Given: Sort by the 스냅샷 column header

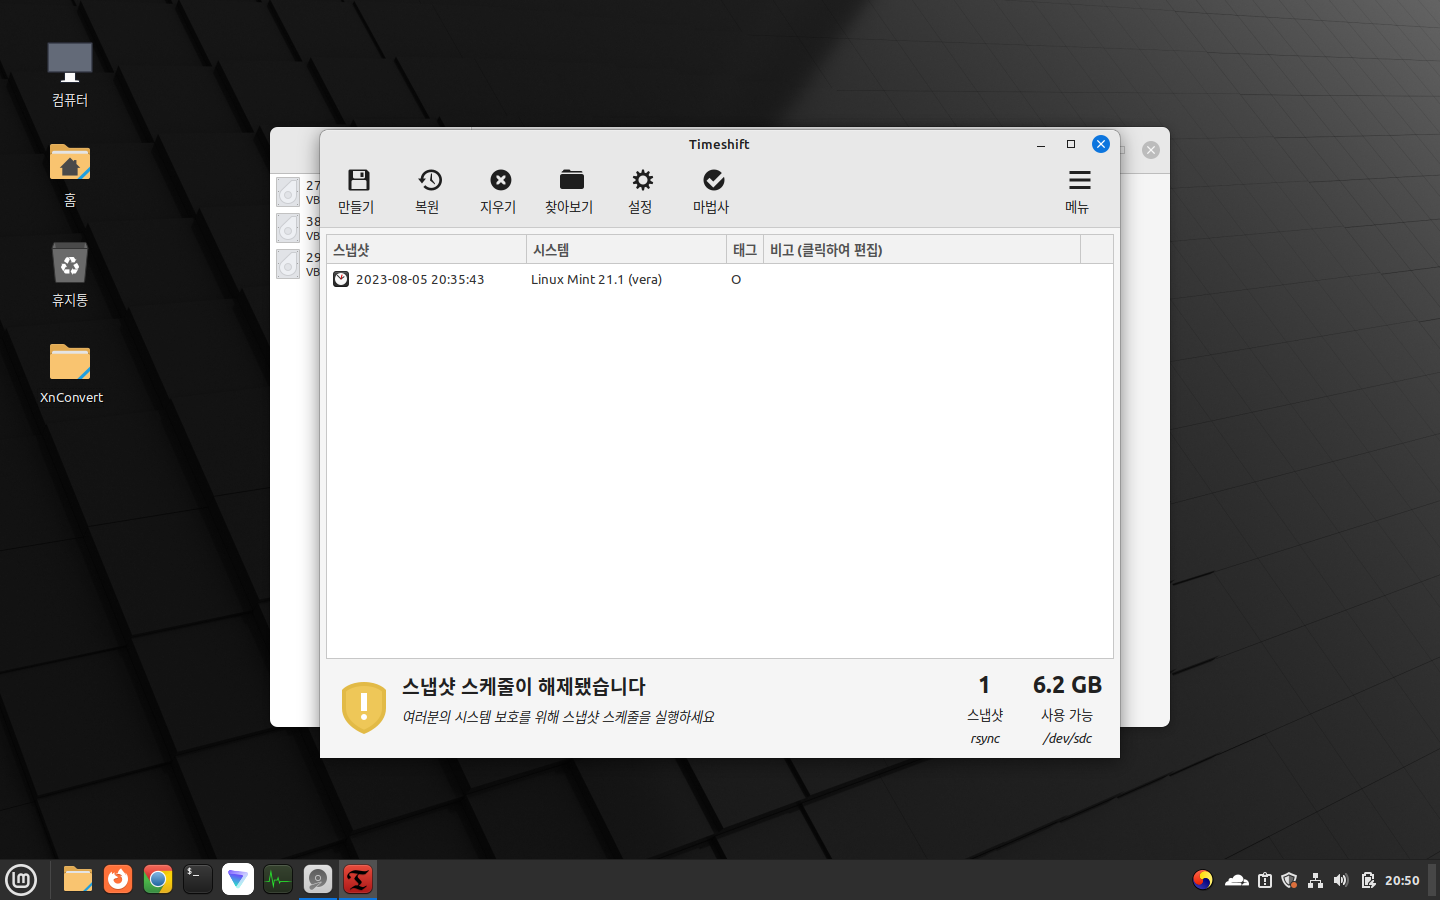Looking at the screenshot, I should point(426,250).
